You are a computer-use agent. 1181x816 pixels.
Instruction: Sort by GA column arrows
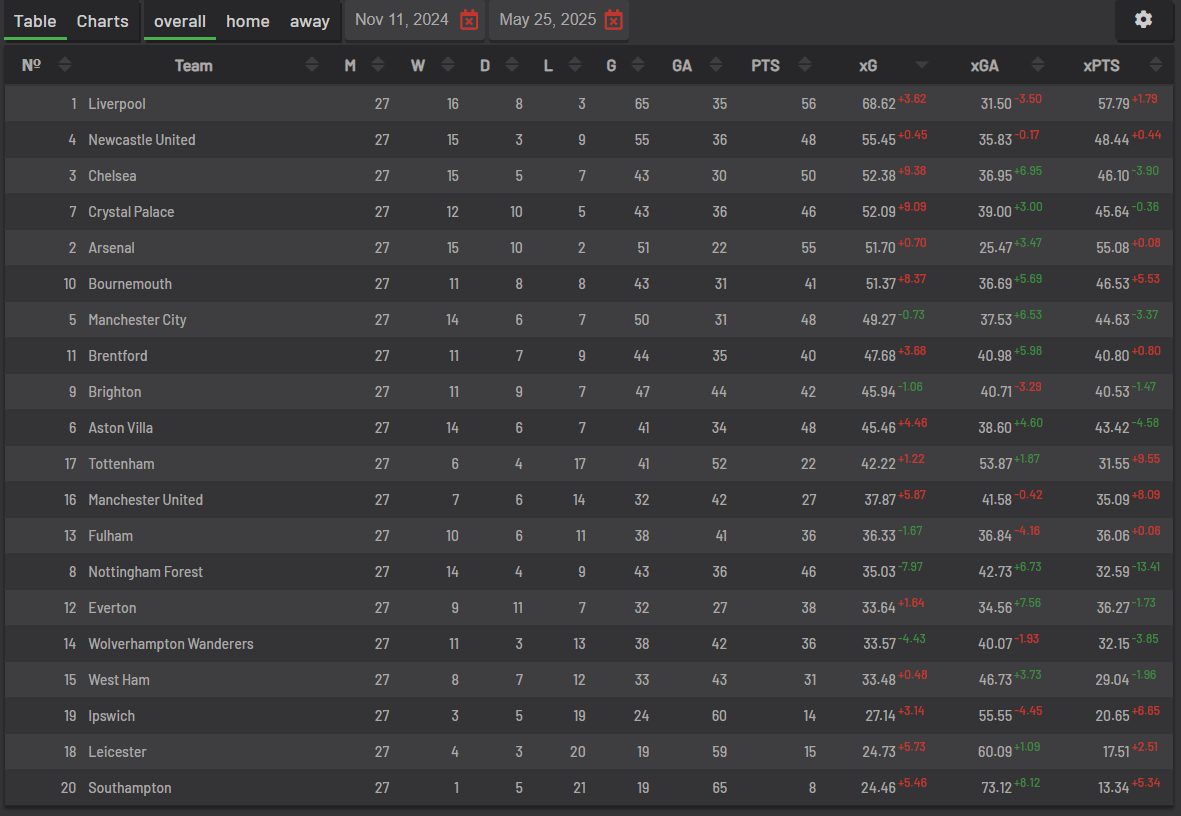point(716,65)
